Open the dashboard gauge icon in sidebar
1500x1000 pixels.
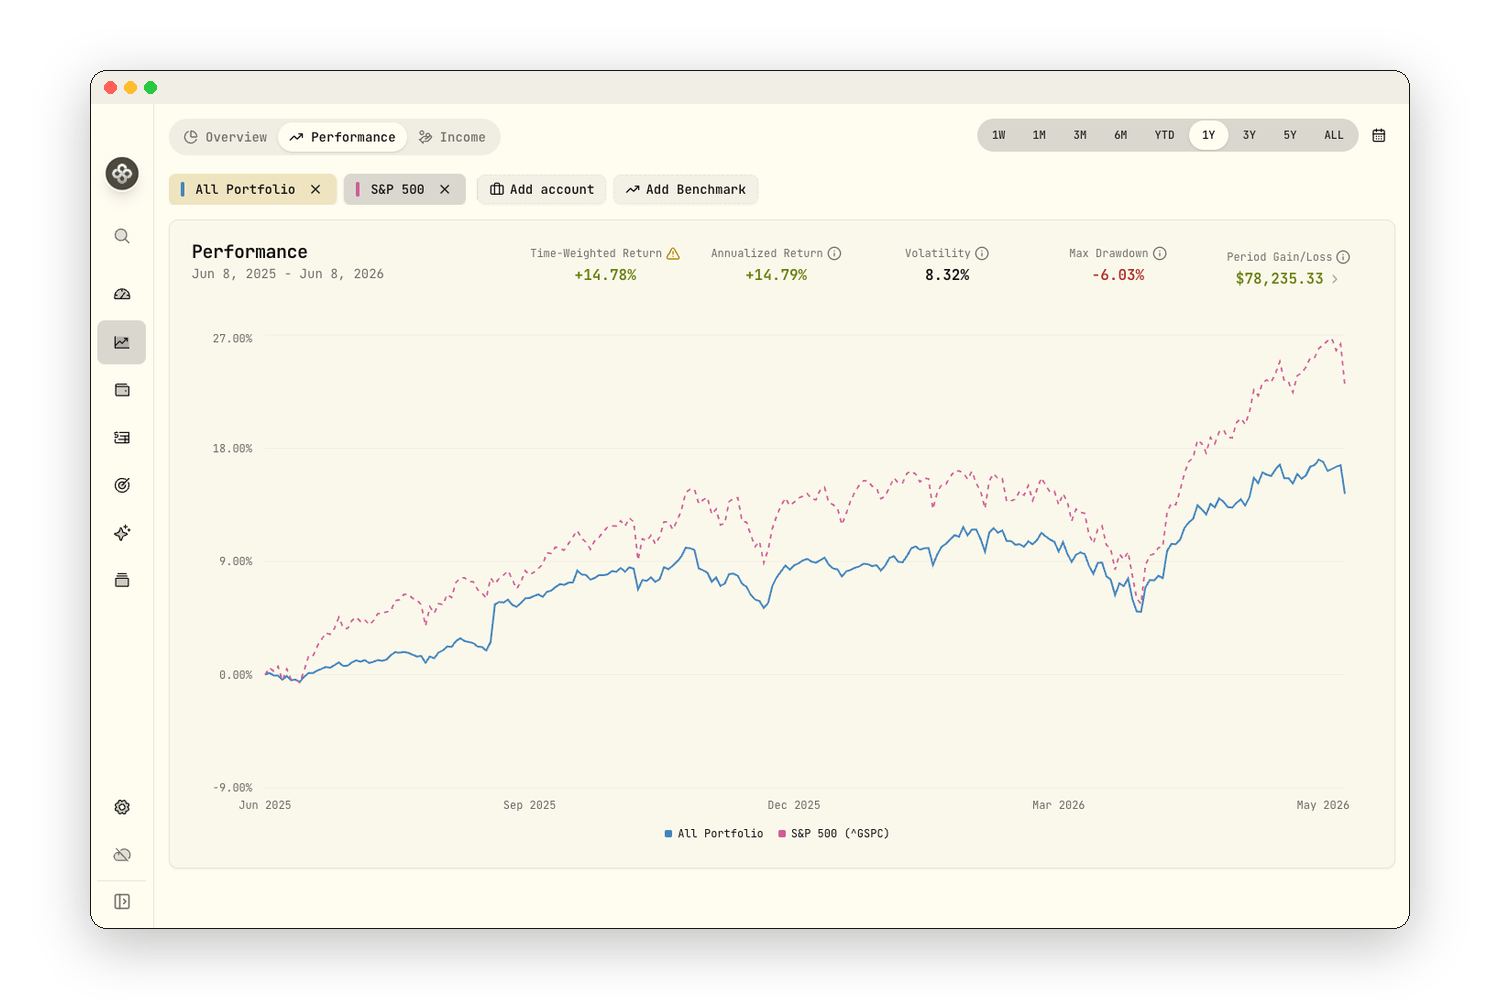pos(122,294)
